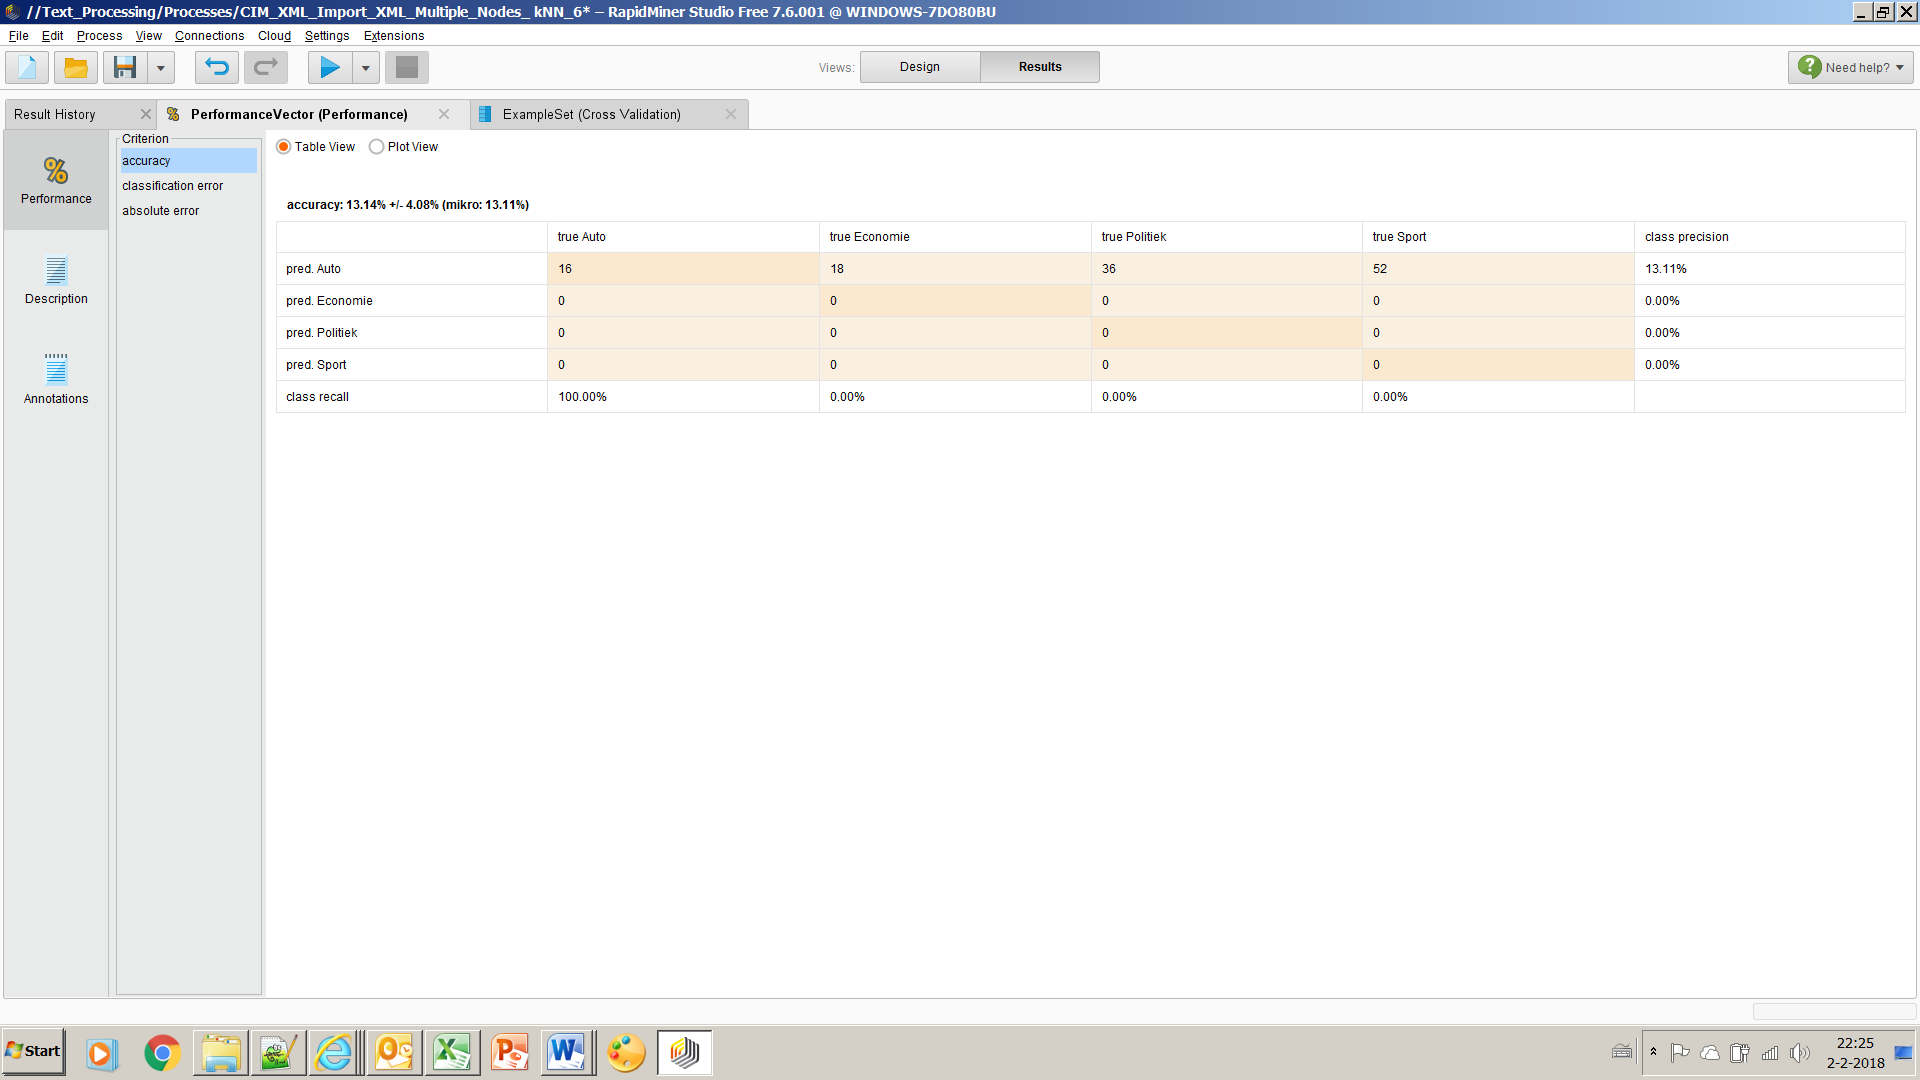1920x1080 pixels.
Task: Expand the save options dropdown arrow
Action: click(x=160, y=67)
